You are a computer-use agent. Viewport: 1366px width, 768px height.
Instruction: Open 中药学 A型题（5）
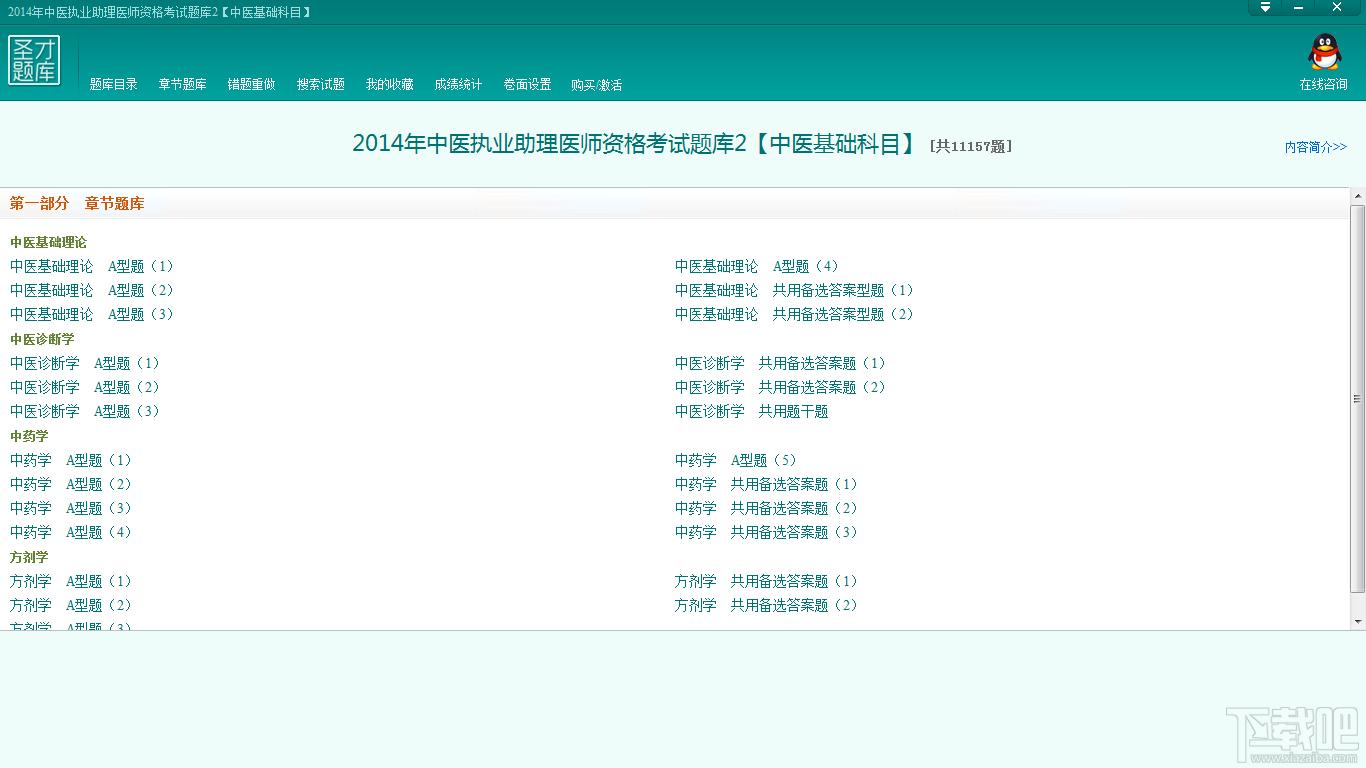coord(735,461)
